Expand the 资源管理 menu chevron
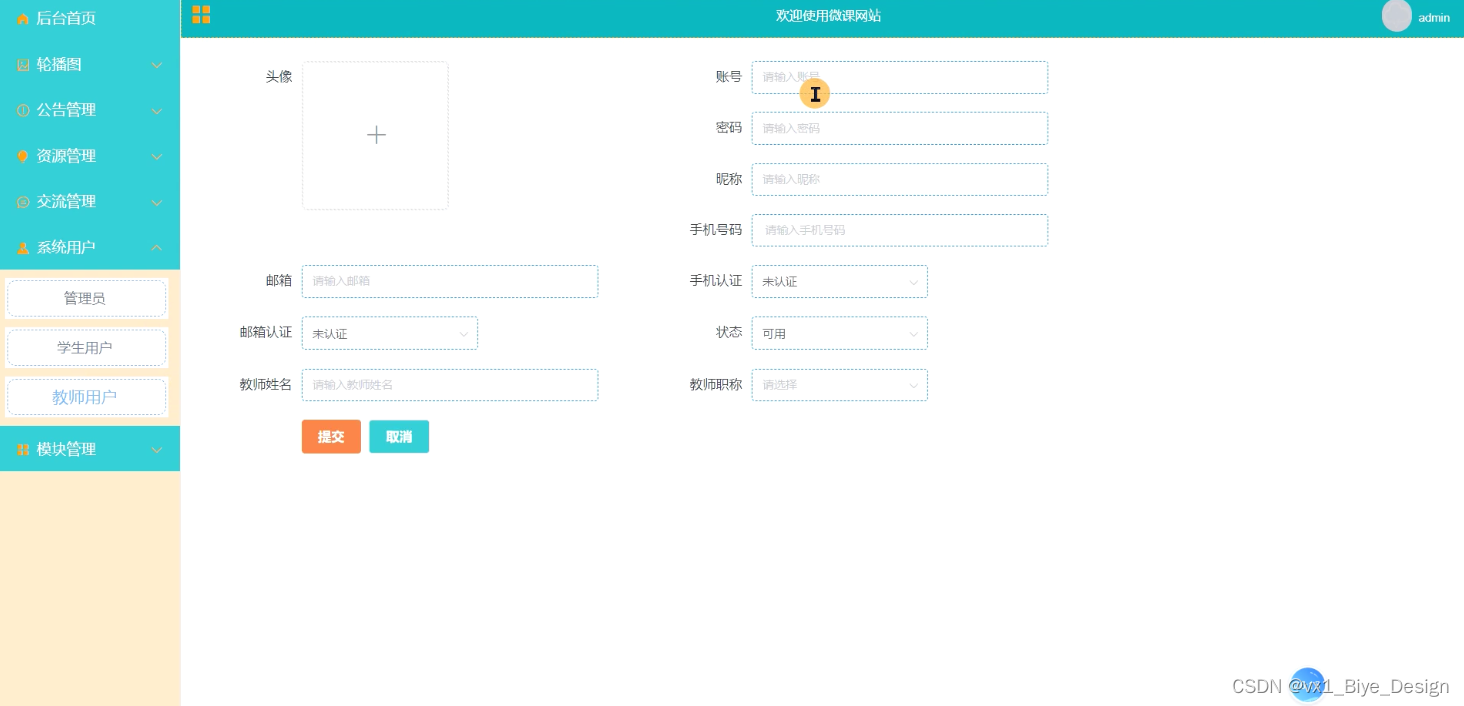The width and height of the screenshot is (1464, 706). click(x=157, y=157)
